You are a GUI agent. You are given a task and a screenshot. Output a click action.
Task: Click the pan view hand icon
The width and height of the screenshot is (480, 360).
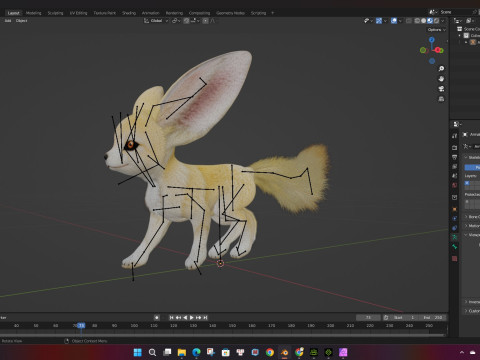441,79
